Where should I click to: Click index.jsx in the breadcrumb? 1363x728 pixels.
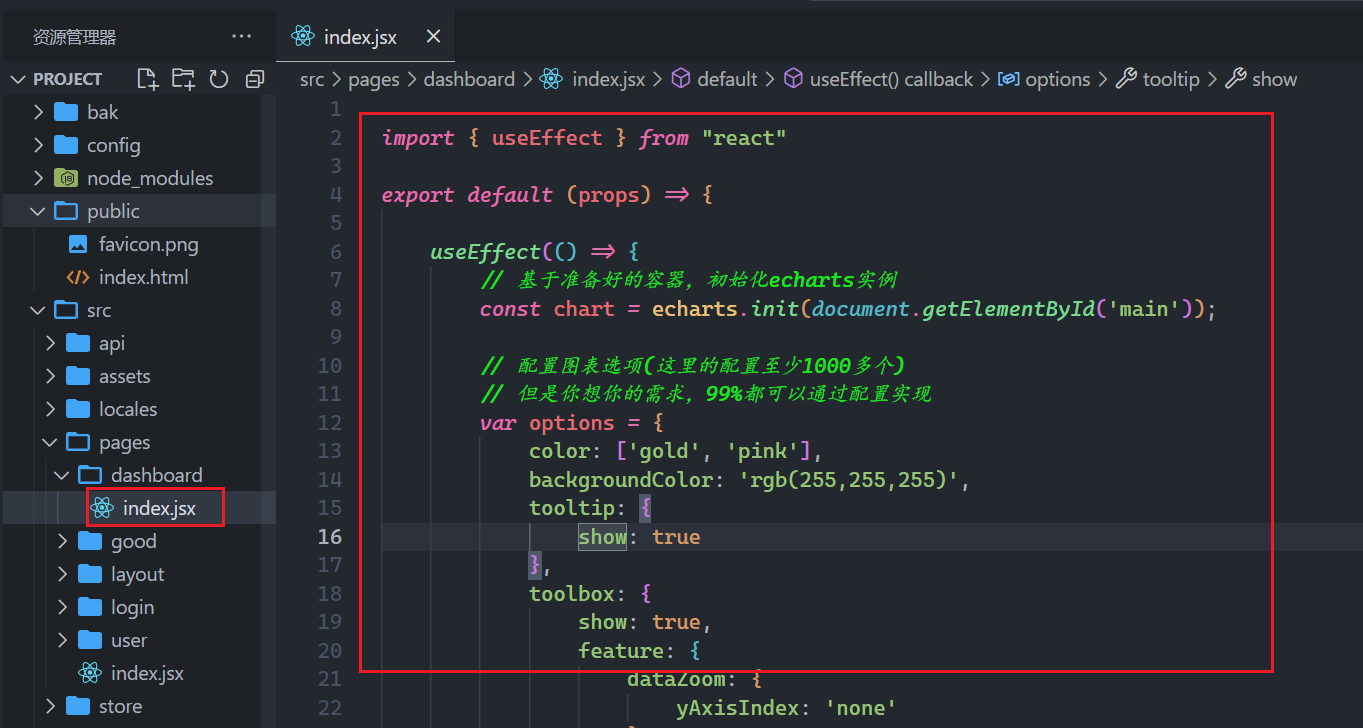point(608,79)
